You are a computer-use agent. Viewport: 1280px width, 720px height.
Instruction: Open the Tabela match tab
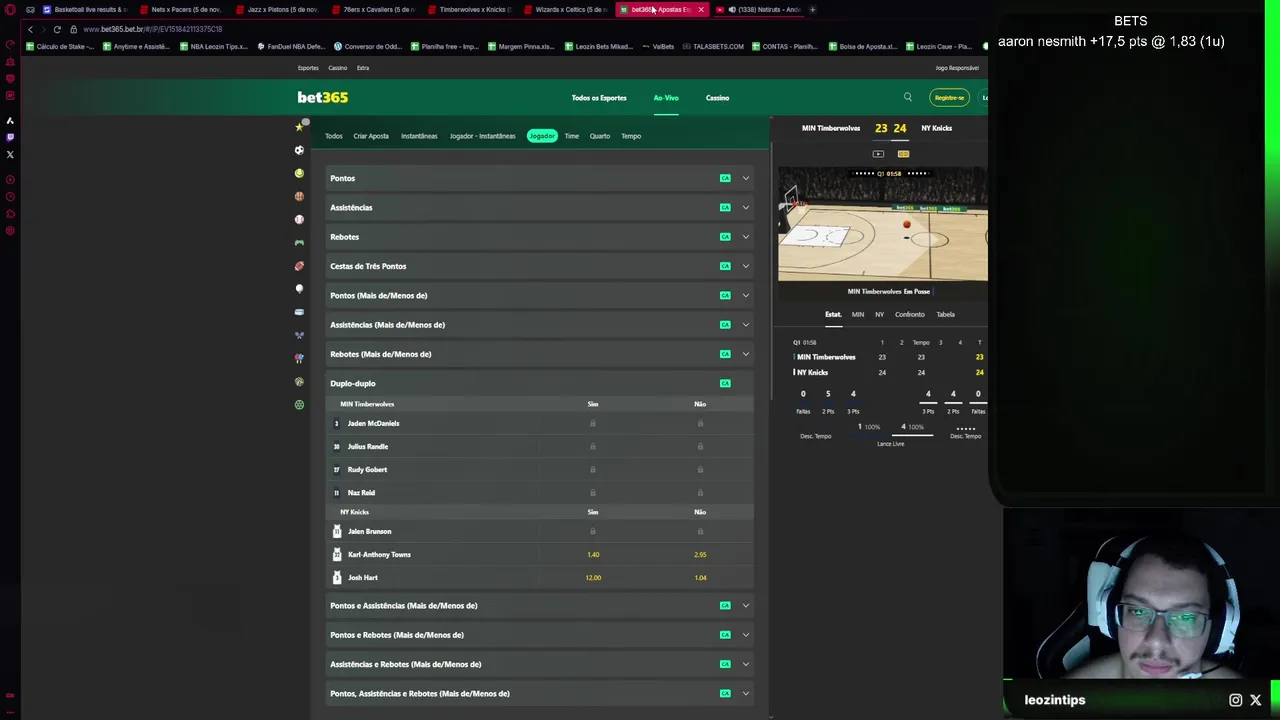(945, 314)
